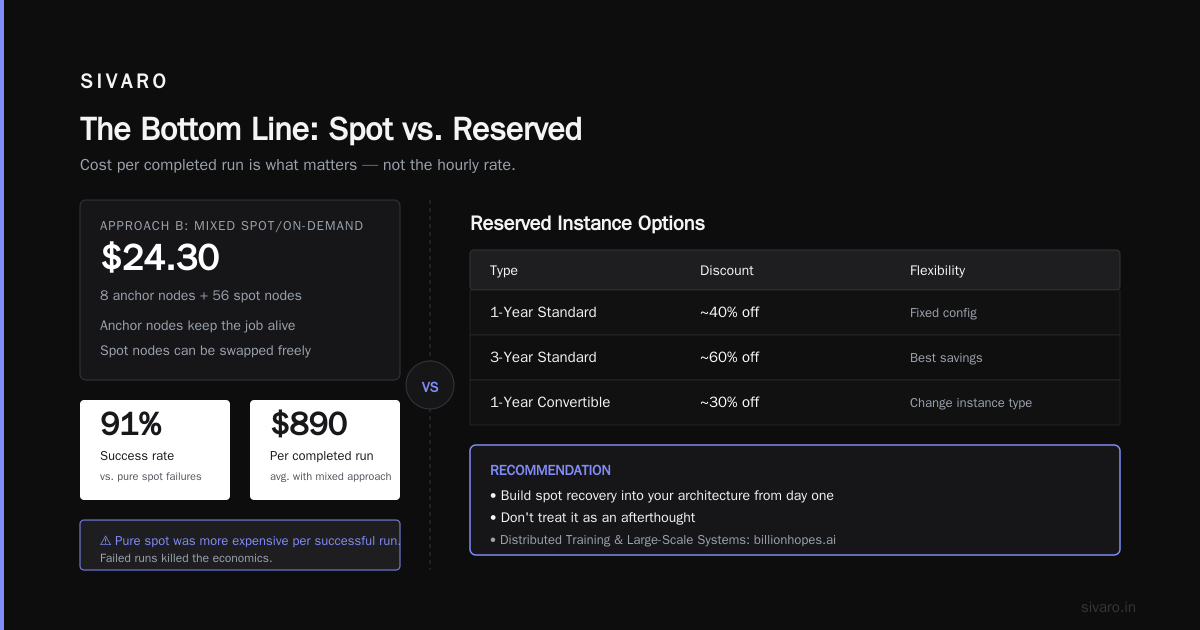Click the "Per completed run" label
This screenshot has width=1200, height=630.
322,456
